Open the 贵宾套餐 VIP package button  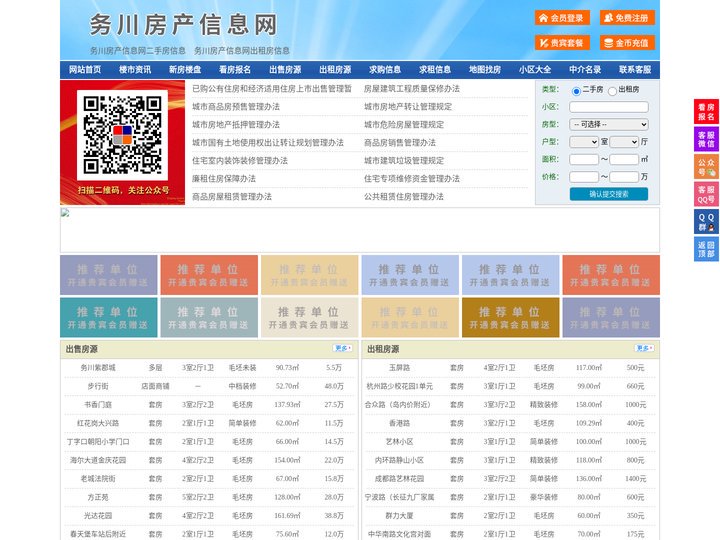click(562, 43)
